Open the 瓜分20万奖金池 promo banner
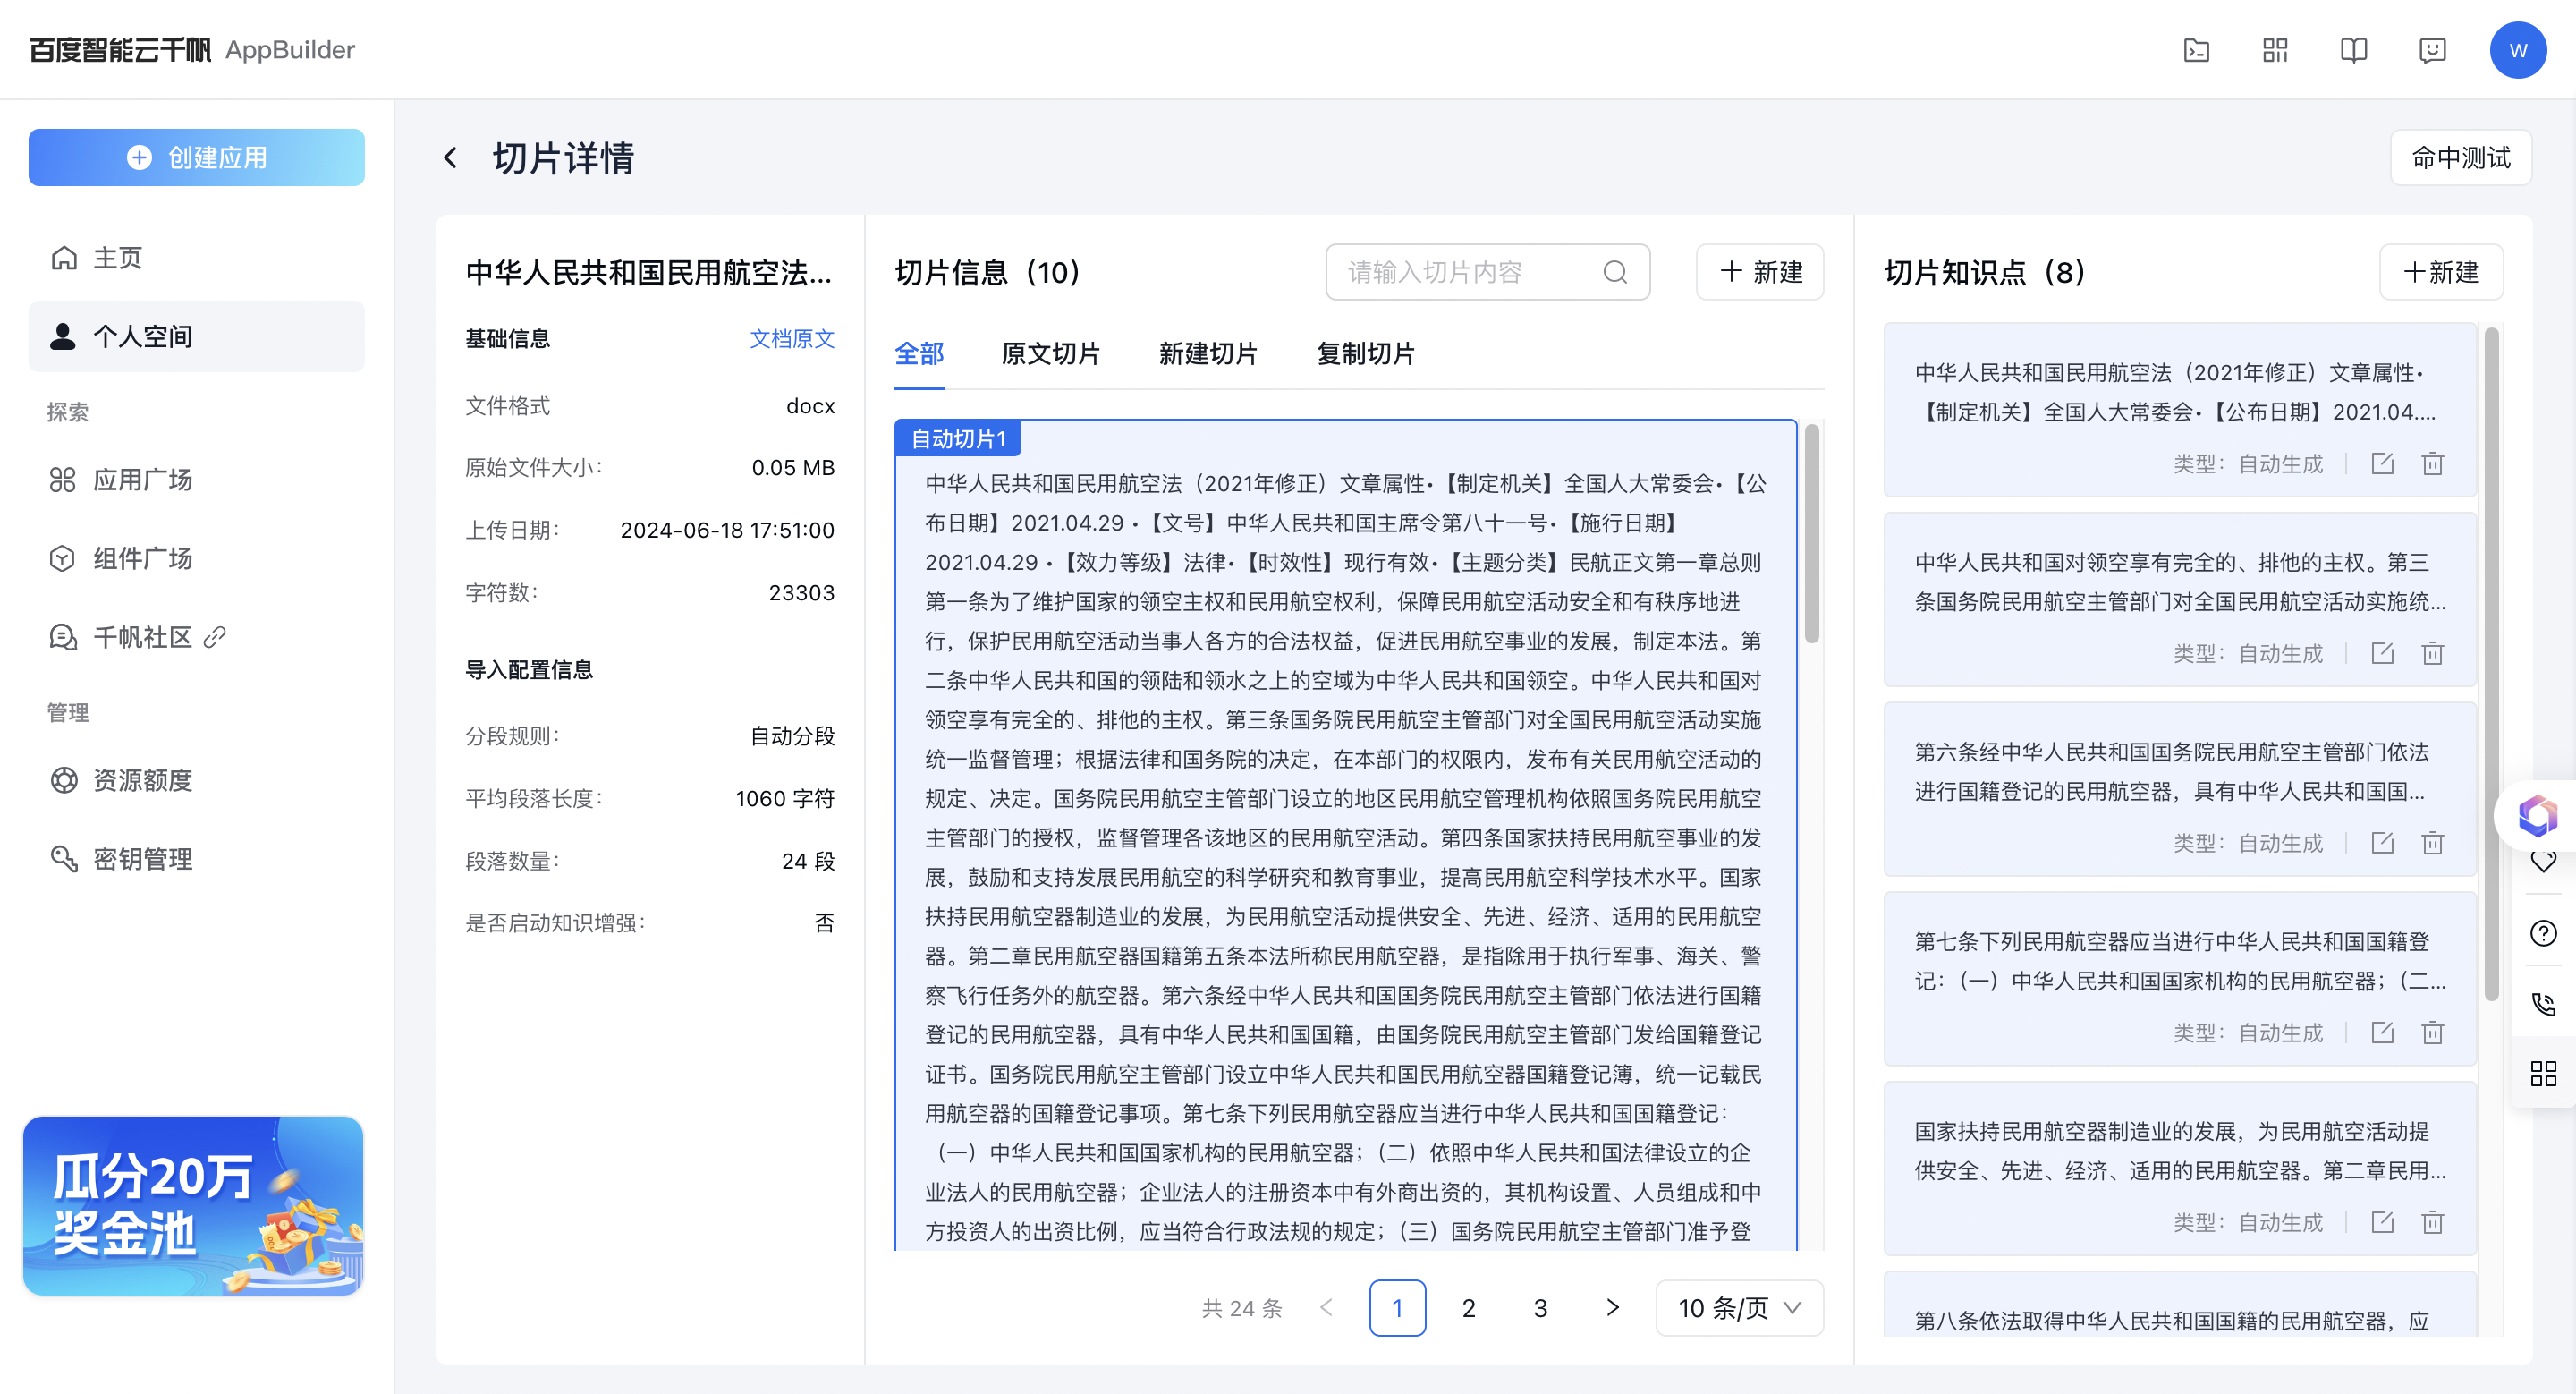Viewport: 2576px width, 1394px height. click(x=194, y=1206)
